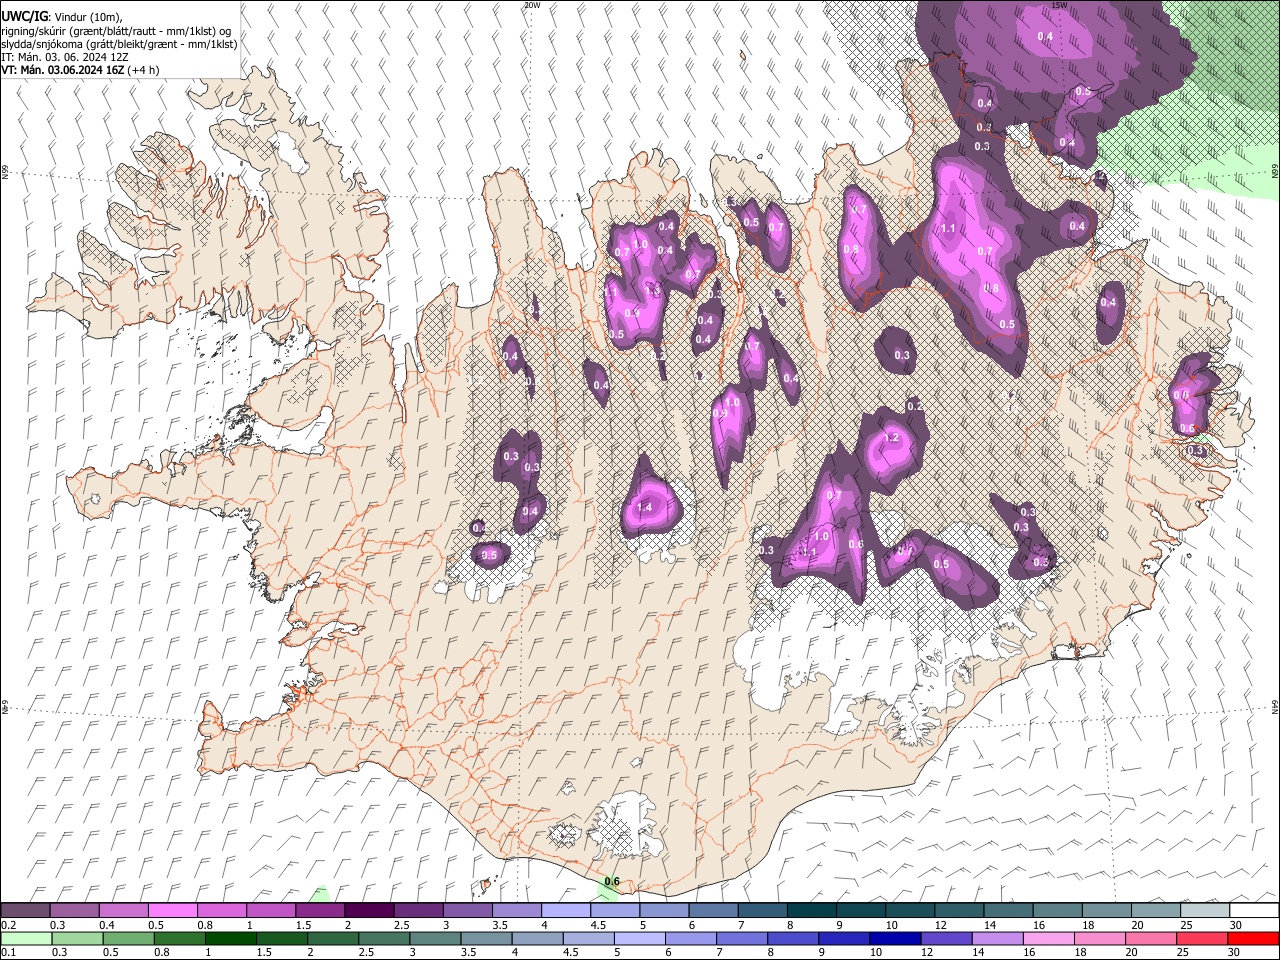Click the green "0.6" rain value on south coast
Image resolution: width=1280 pixels, height=960 pixels.
tap(612, 881)
